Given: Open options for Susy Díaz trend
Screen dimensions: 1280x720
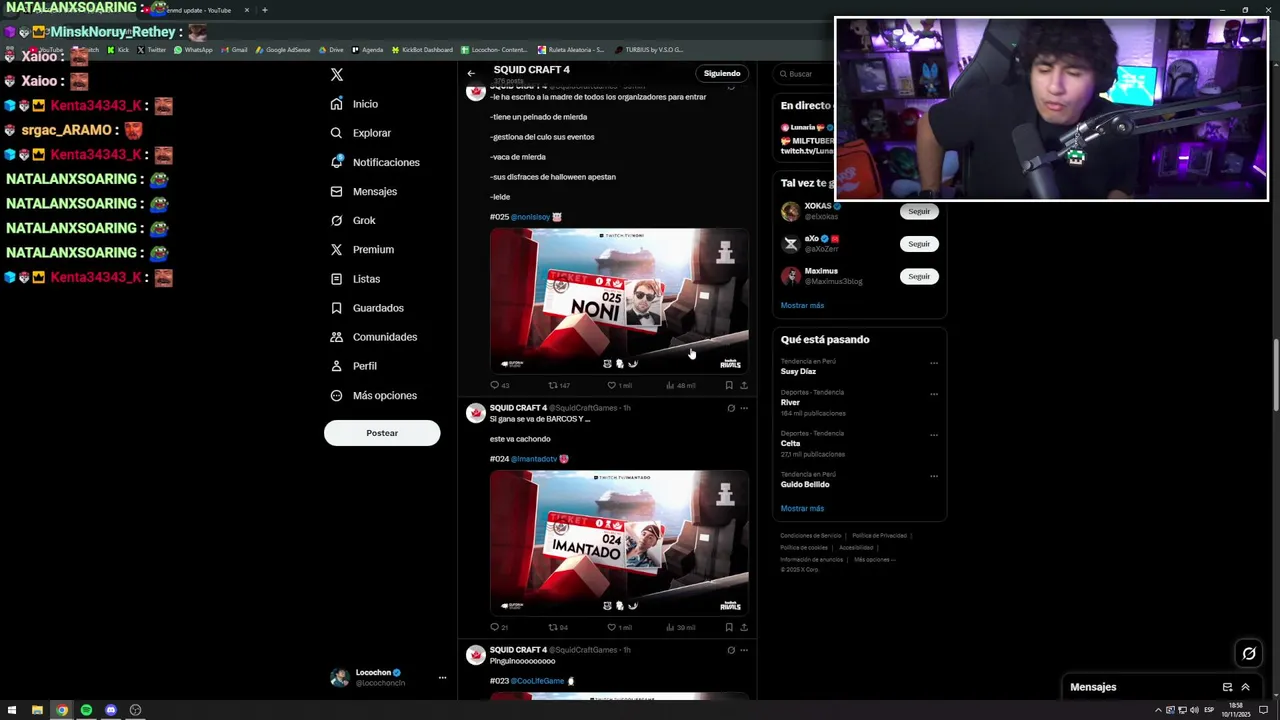Looking at the screenshot, I should tap(934, 363).
